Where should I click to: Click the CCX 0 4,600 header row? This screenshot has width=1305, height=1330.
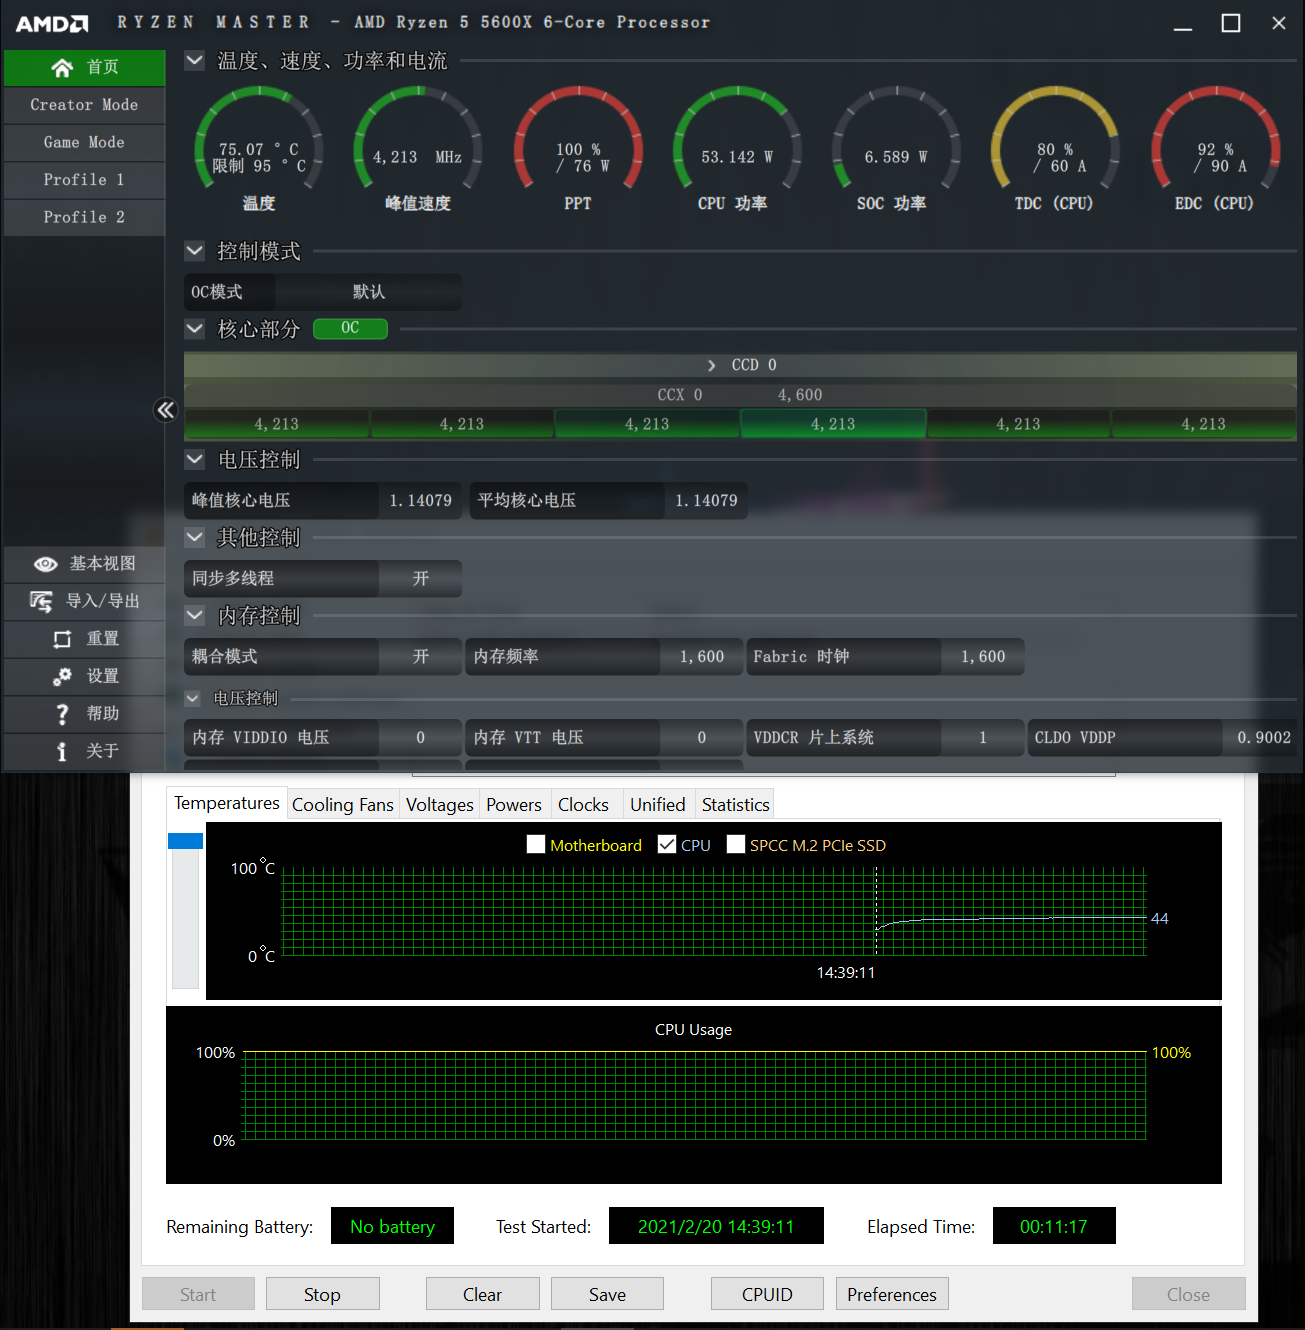pos(740,395)
